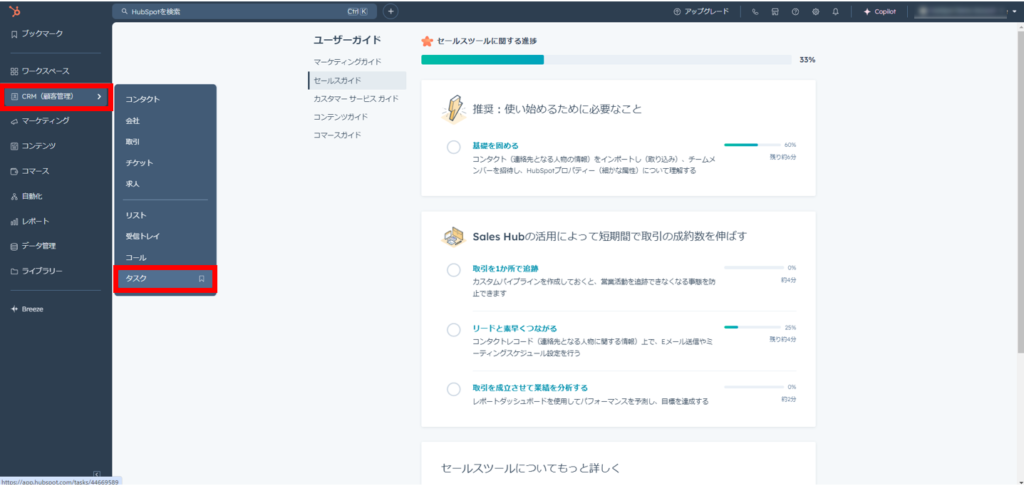Focus the HubSpotを検索 search field
The width and height of the screenshot is (1024, 486).
coord(244,11)
